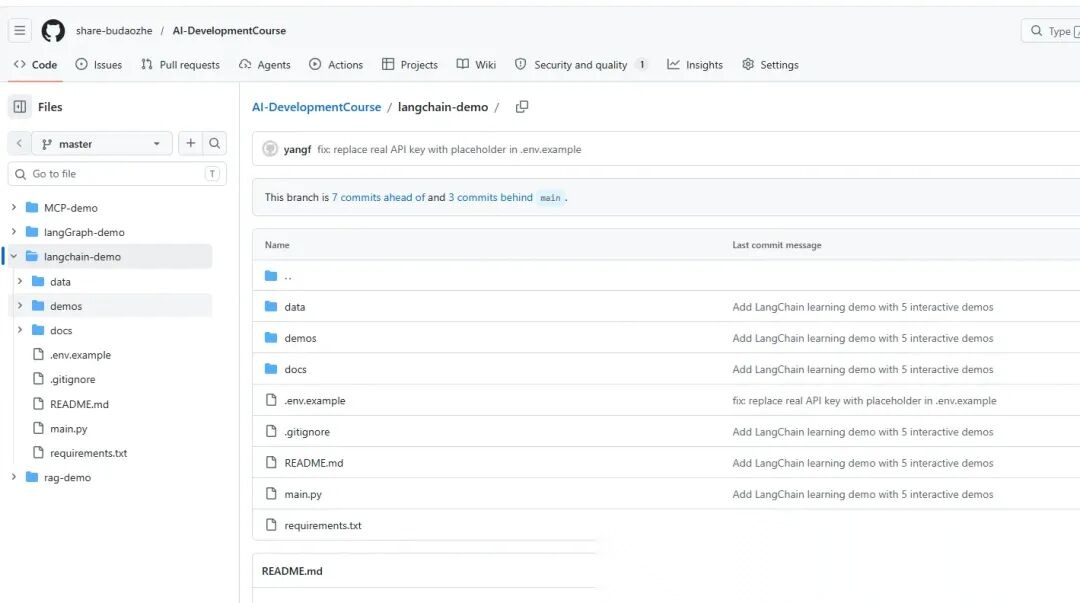The image size is (1080, 603).
Task: Expand the langGraph-demo folder chevron
Action: pos(13,232)
